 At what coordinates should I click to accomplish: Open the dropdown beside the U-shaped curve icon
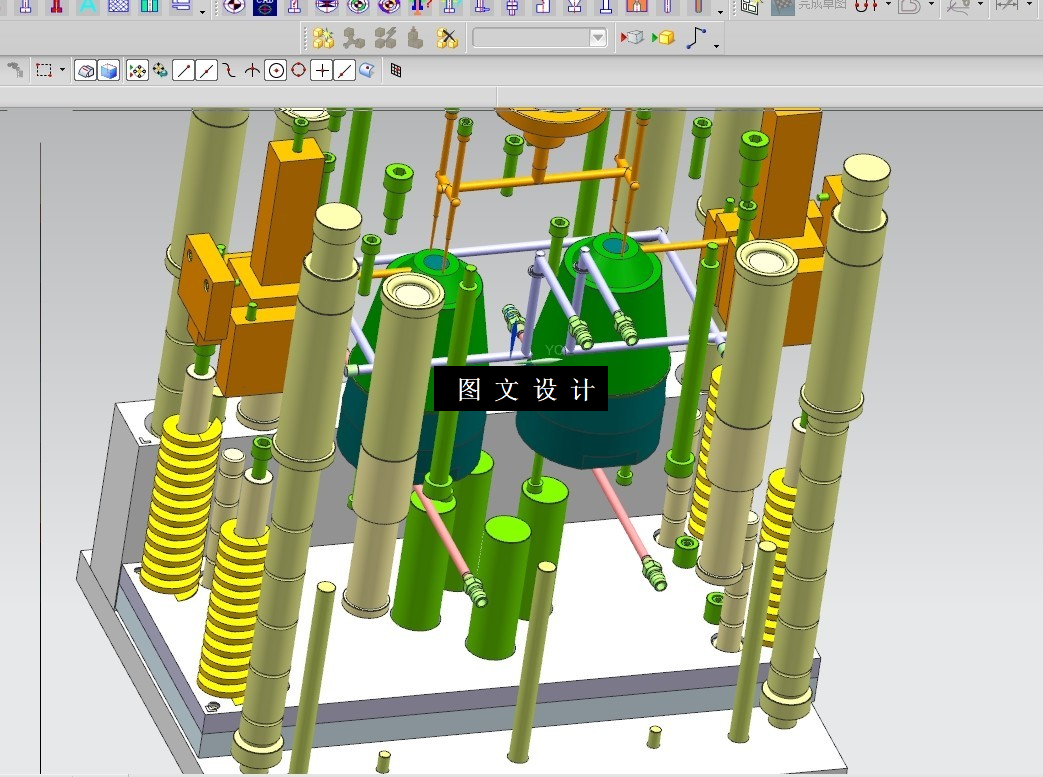pos(887,5)
